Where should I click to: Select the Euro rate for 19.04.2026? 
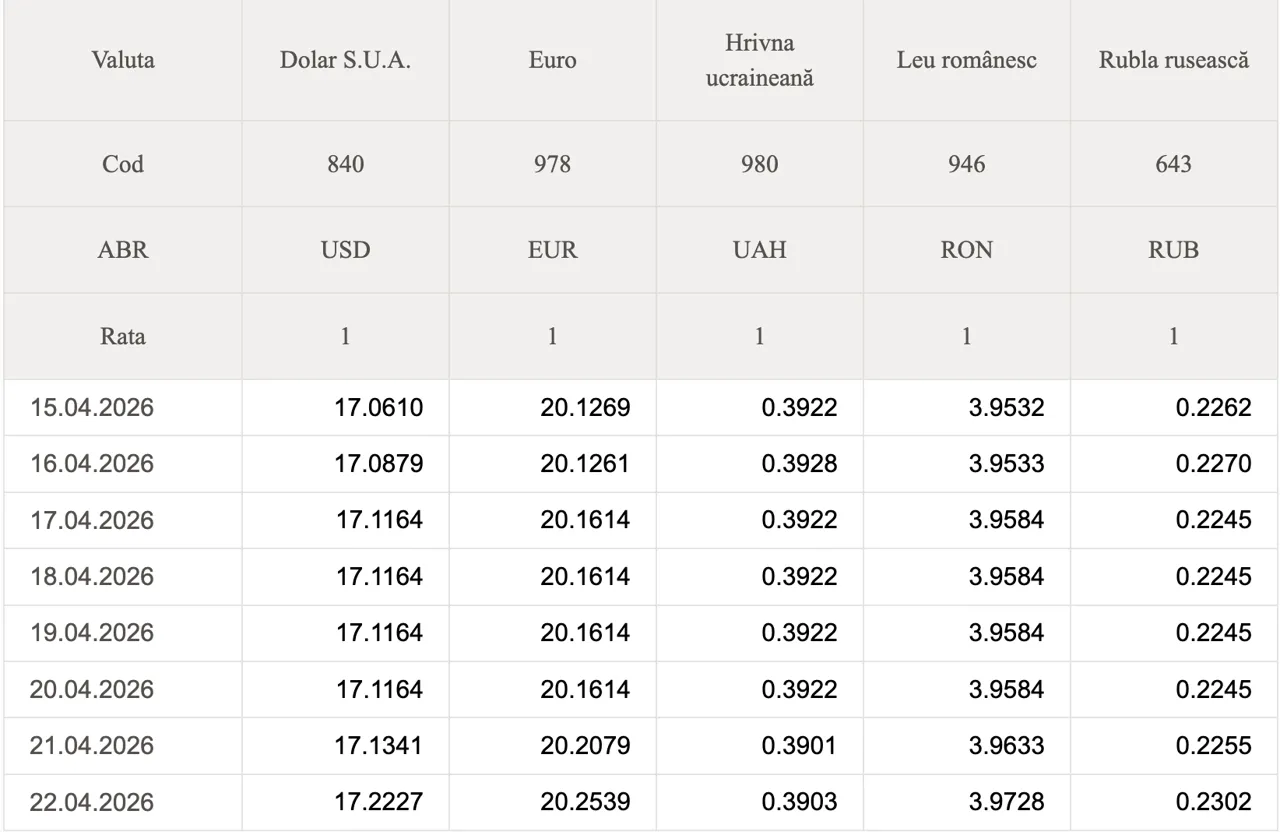coord(585,633)
